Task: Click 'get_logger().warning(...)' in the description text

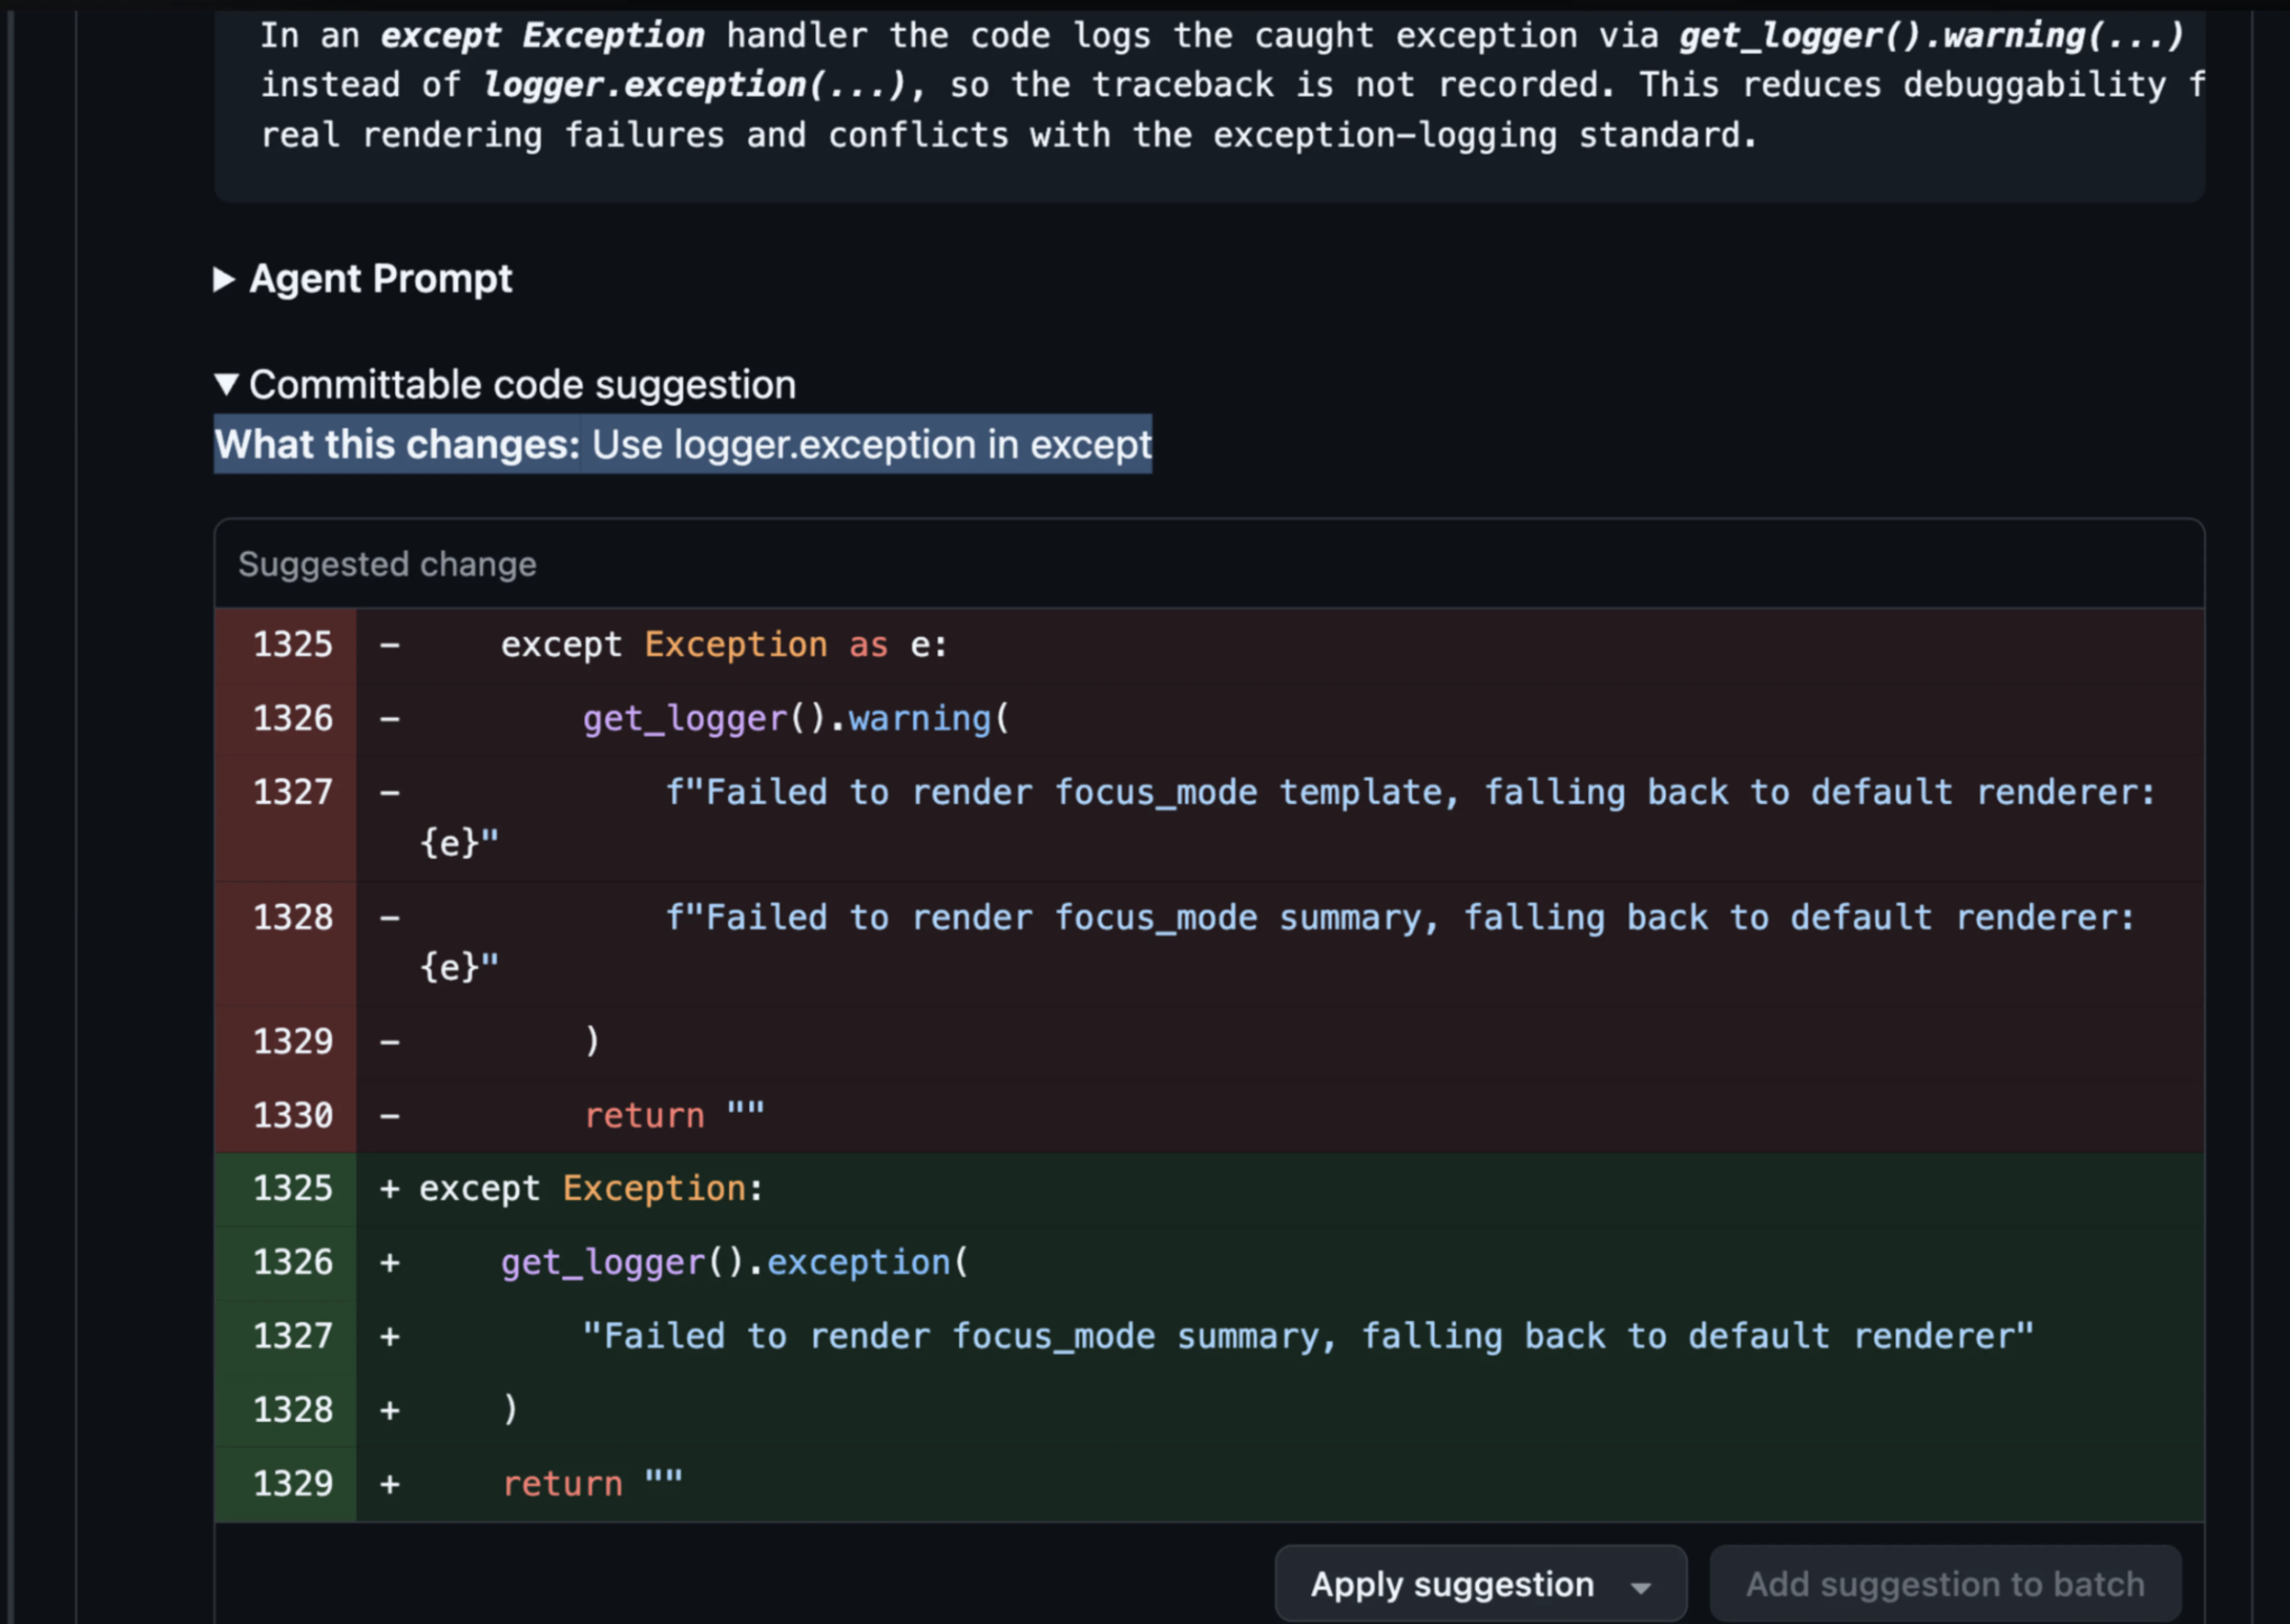Action: point(1932,36)
